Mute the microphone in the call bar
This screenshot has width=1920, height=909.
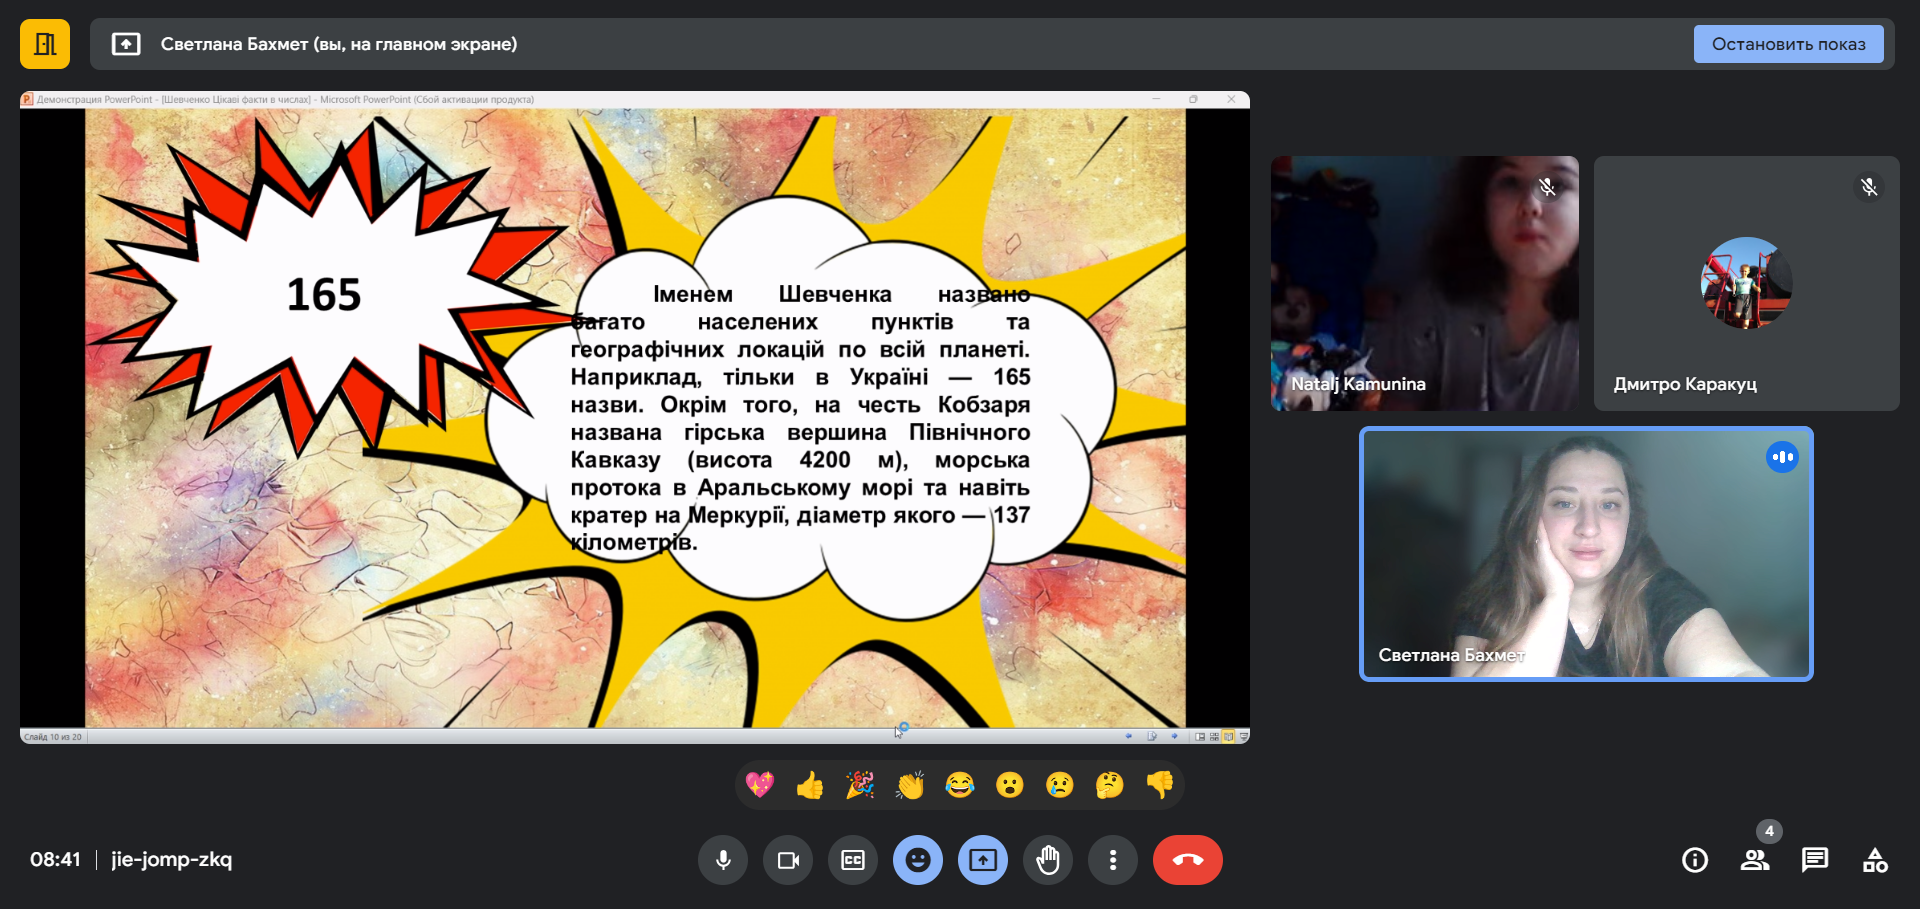click(x=723, y=860)
